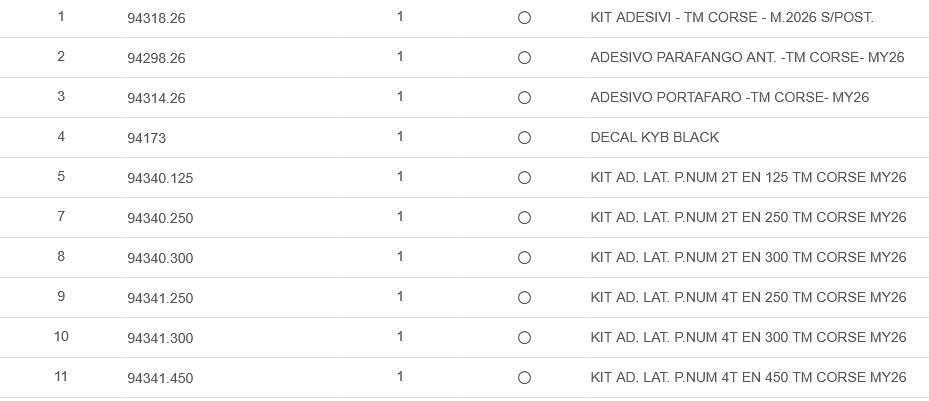Screen dimensions: 929x401
Task: Choose radio button for part 94341.250
Action: click(x=524, y=298)
